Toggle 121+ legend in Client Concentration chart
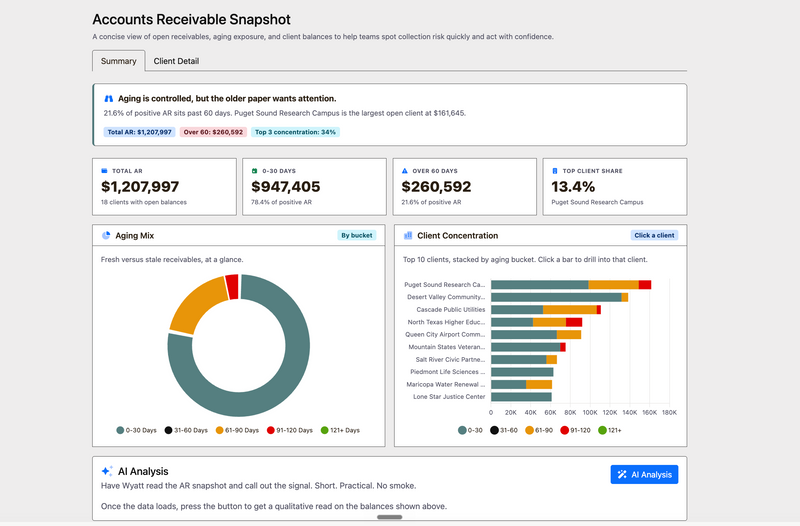The width and height of the screenshot is (800, 526). pyautogui.click(x=610, y=430)
